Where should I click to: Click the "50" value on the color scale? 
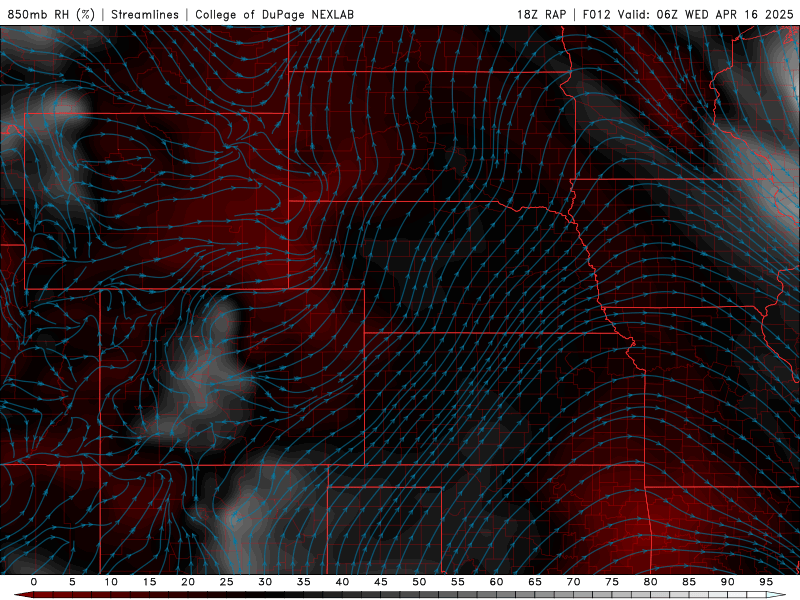(419, 582)
